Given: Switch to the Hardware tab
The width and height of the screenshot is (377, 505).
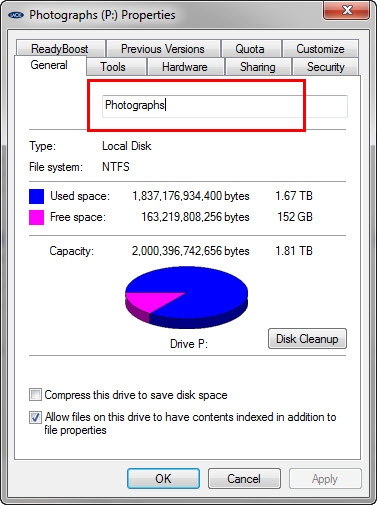Looking at the screenshot, I should (x=185, y=67).
